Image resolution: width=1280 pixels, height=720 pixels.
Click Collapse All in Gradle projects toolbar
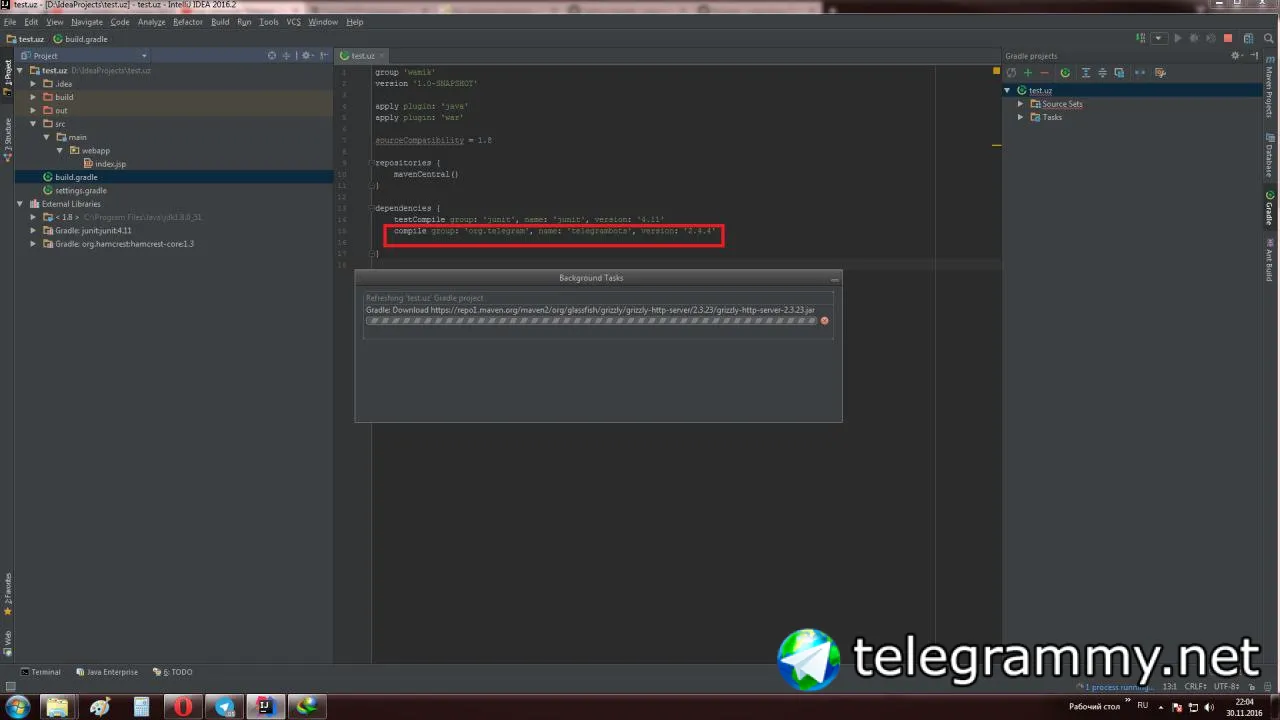coord(1103,73)
